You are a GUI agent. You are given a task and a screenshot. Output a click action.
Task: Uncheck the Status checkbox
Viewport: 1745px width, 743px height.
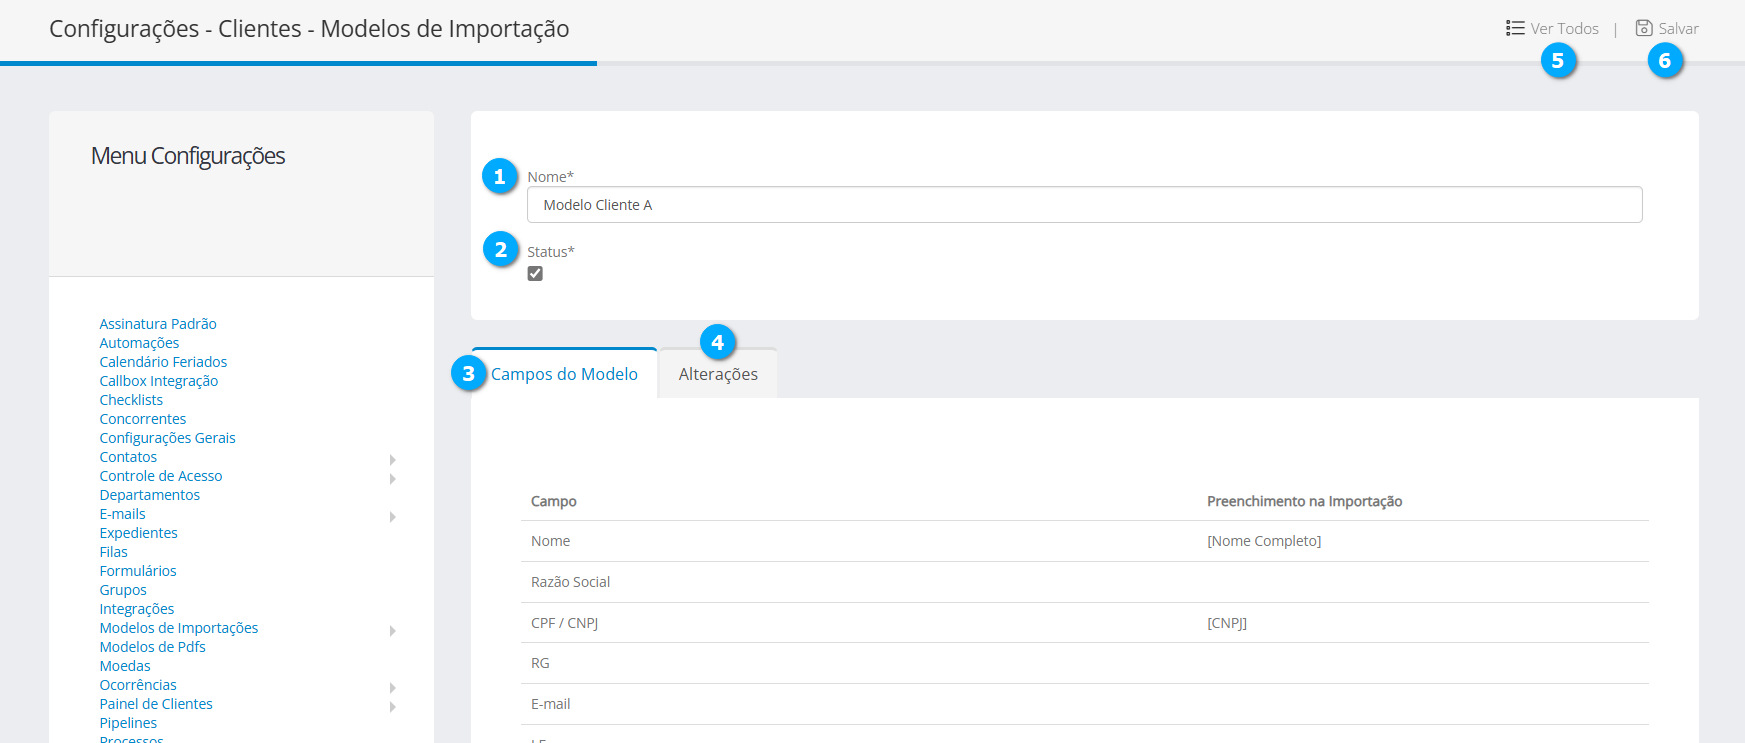[x=535, y=274]
